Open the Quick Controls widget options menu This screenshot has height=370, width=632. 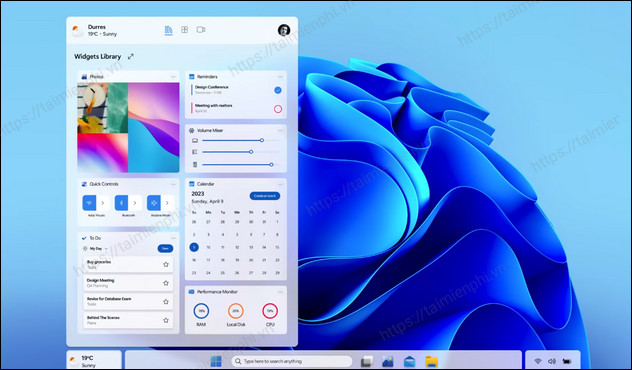(173, 184)
